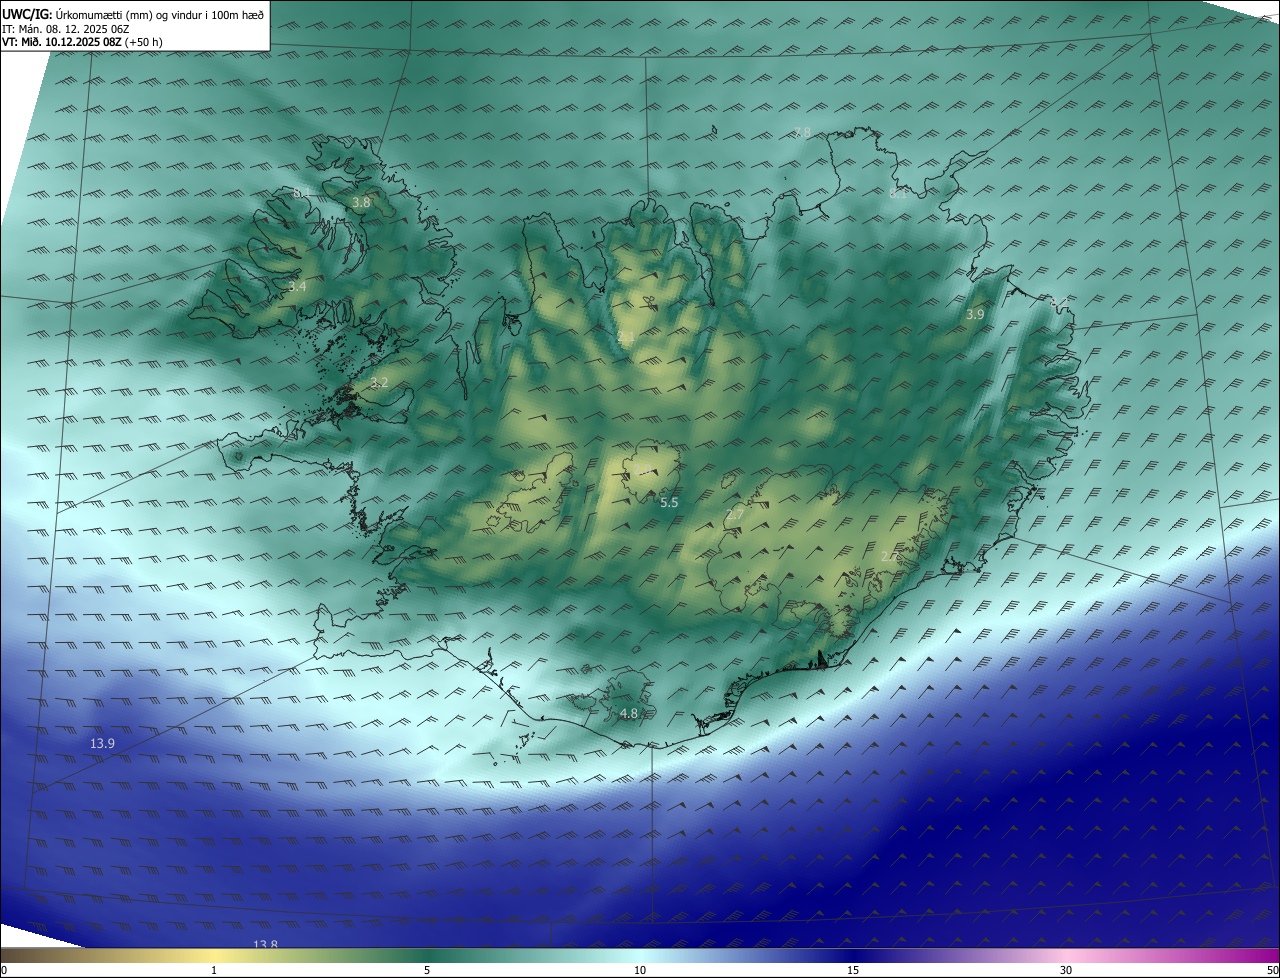Click the 5.5 precipitation value label
The image size is (1280, 978).
click(x=669, y=502)
